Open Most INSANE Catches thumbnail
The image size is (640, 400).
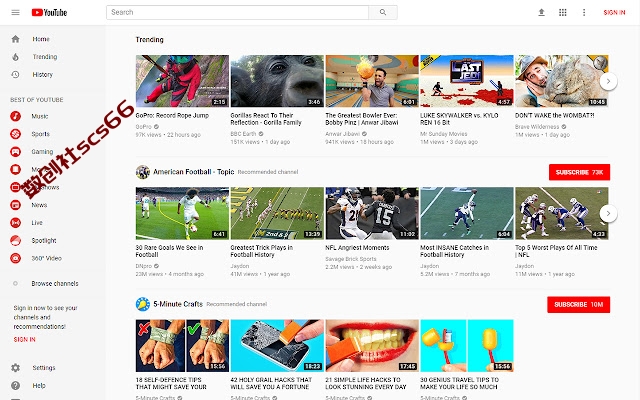467,213
